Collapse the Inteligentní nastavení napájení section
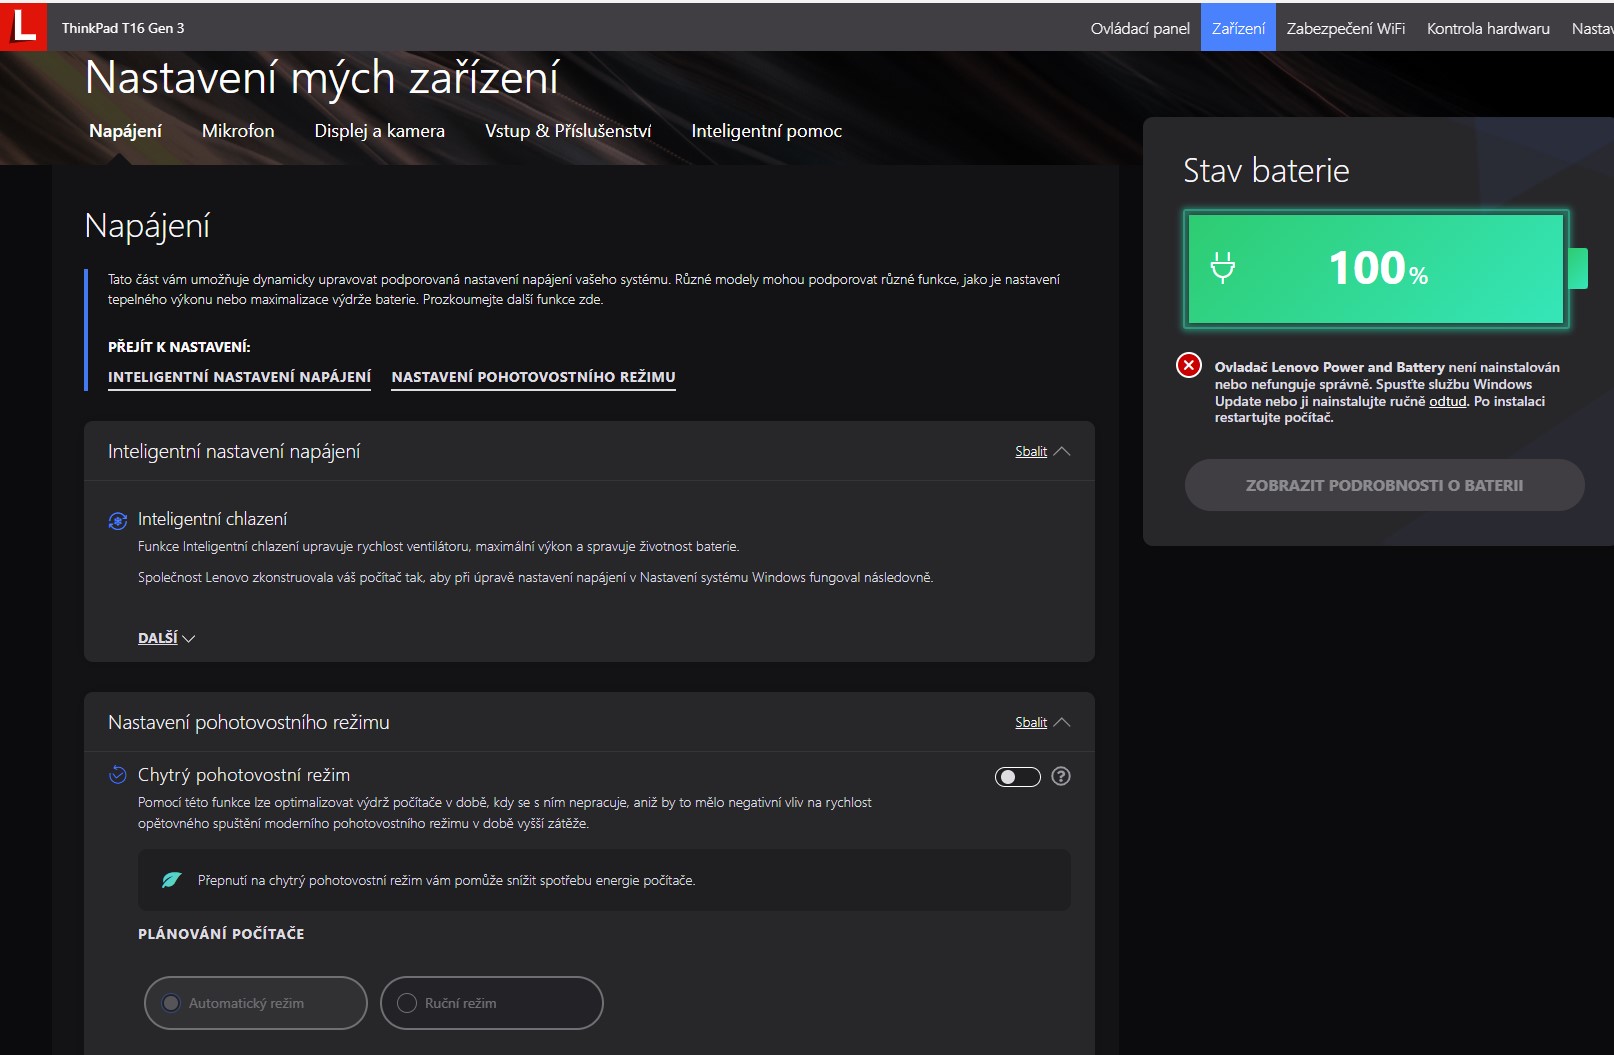Screen dimensions: 1614x1055 1041,452
